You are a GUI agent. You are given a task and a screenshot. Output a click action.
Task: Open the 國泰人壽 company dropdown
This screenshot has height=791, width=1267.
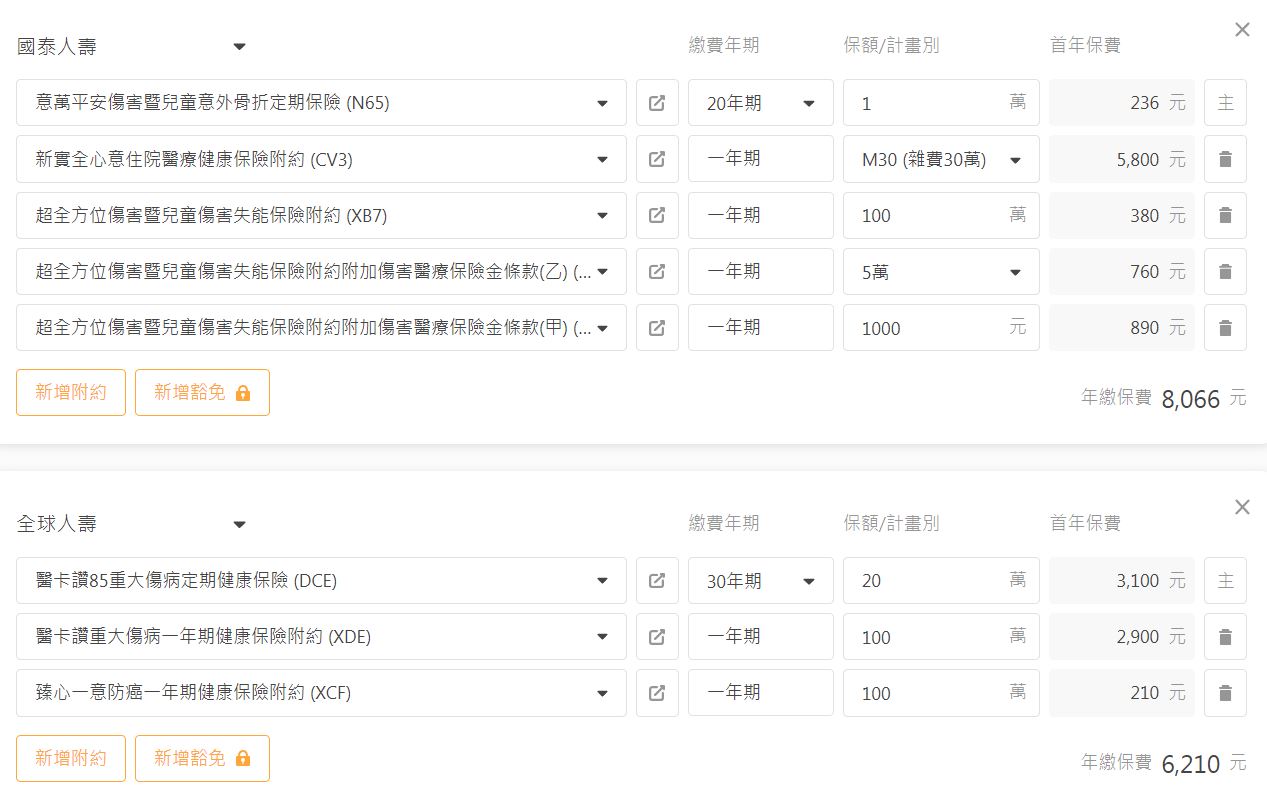132,46
